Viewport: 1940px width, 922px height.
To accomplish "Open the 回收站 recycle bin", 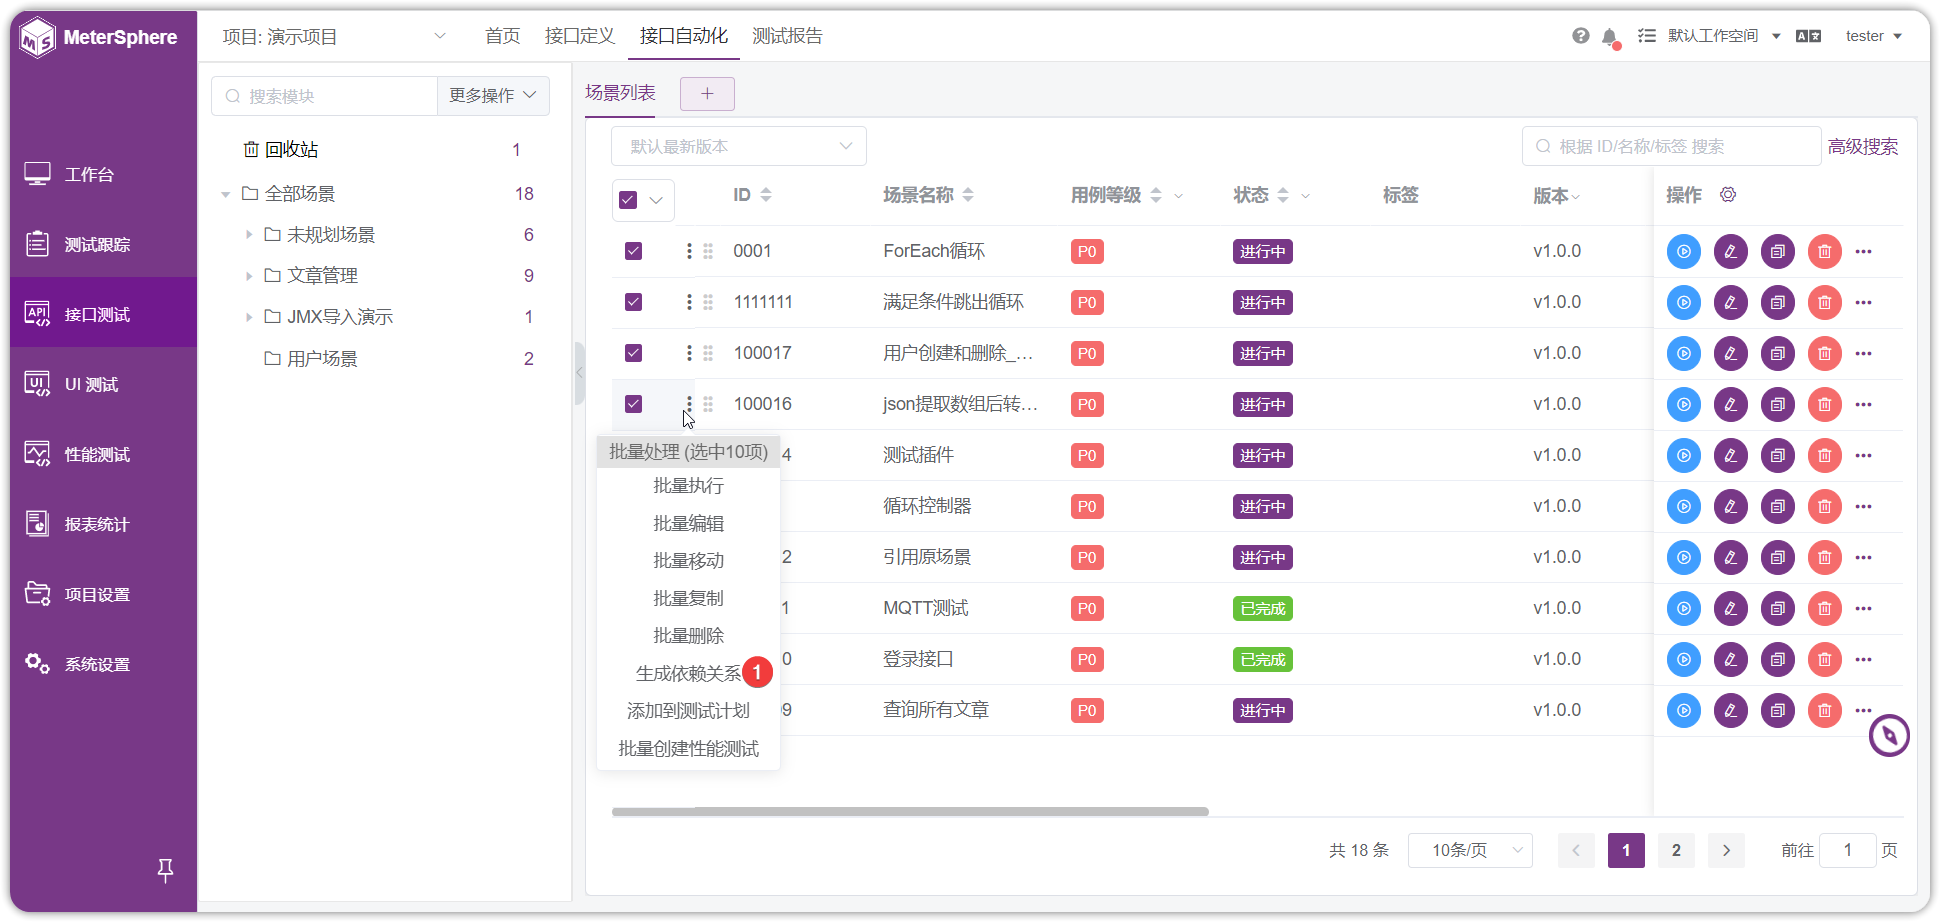I will pos(281,149).
